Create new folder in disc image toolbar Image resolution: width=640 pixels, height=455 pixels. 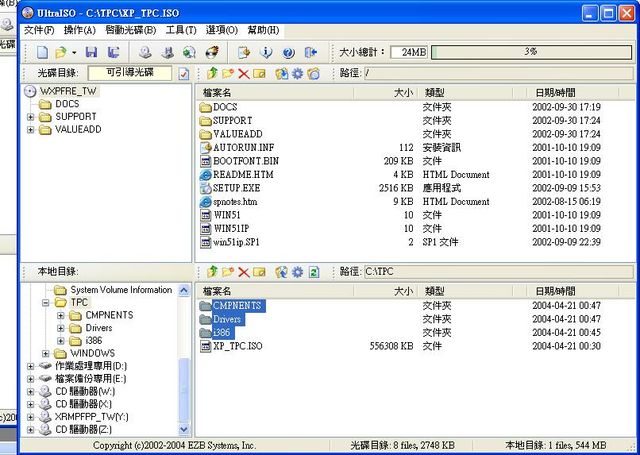[228, 73]
